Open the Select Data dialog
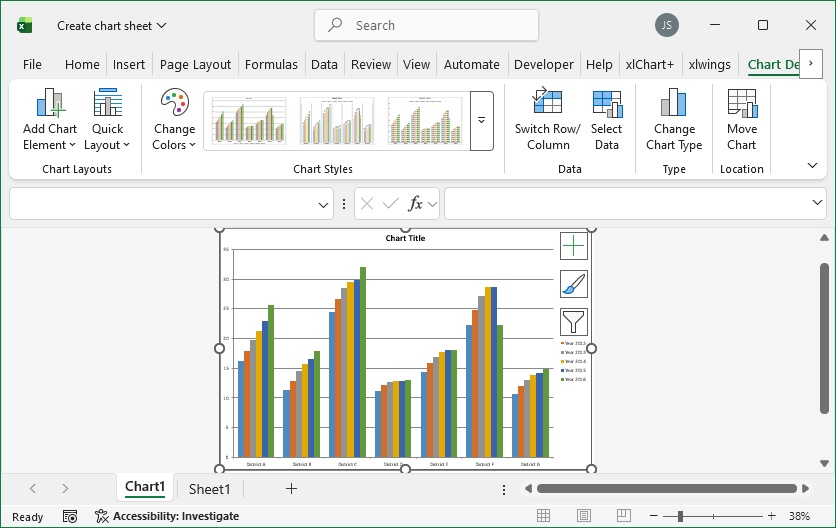 click(x=606, y=119)
